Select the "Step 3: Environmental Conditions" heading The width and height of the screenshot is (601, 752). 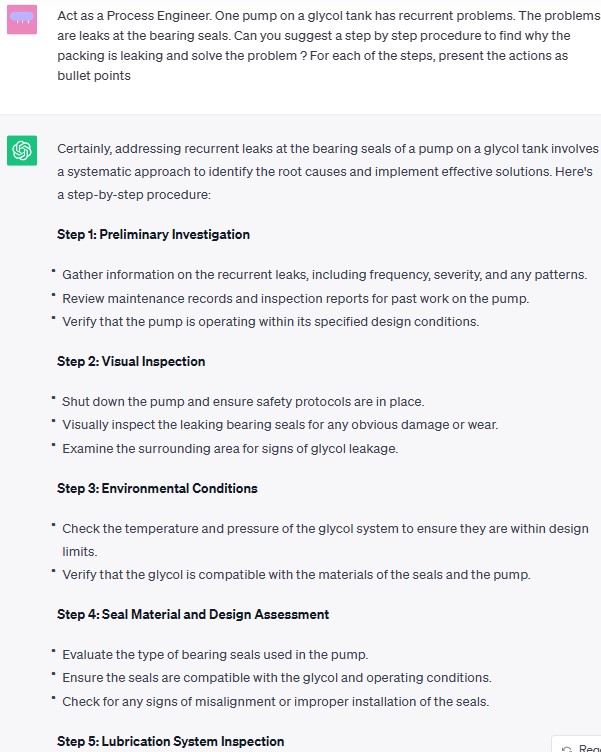pyautogui.click(x=157, y=489)
